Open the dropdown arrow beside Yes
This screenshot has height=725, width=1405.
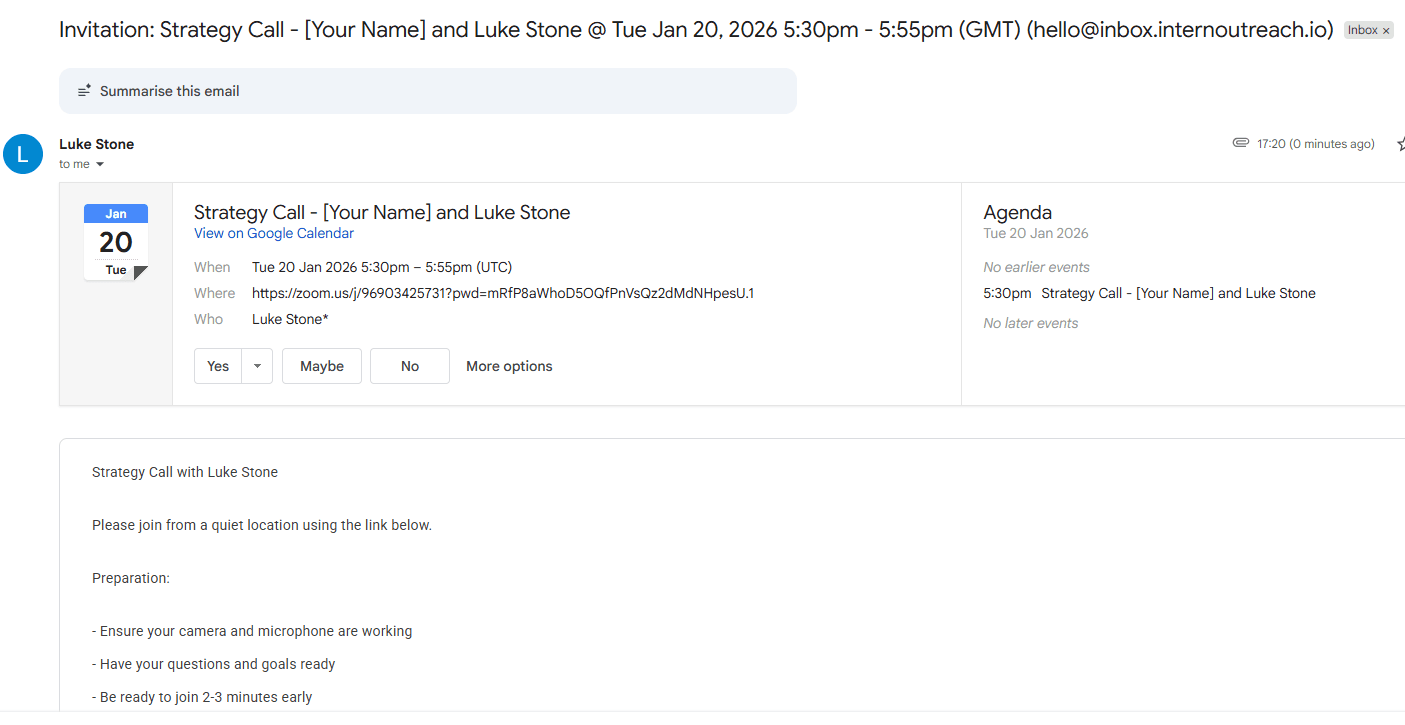coord(257,366)
